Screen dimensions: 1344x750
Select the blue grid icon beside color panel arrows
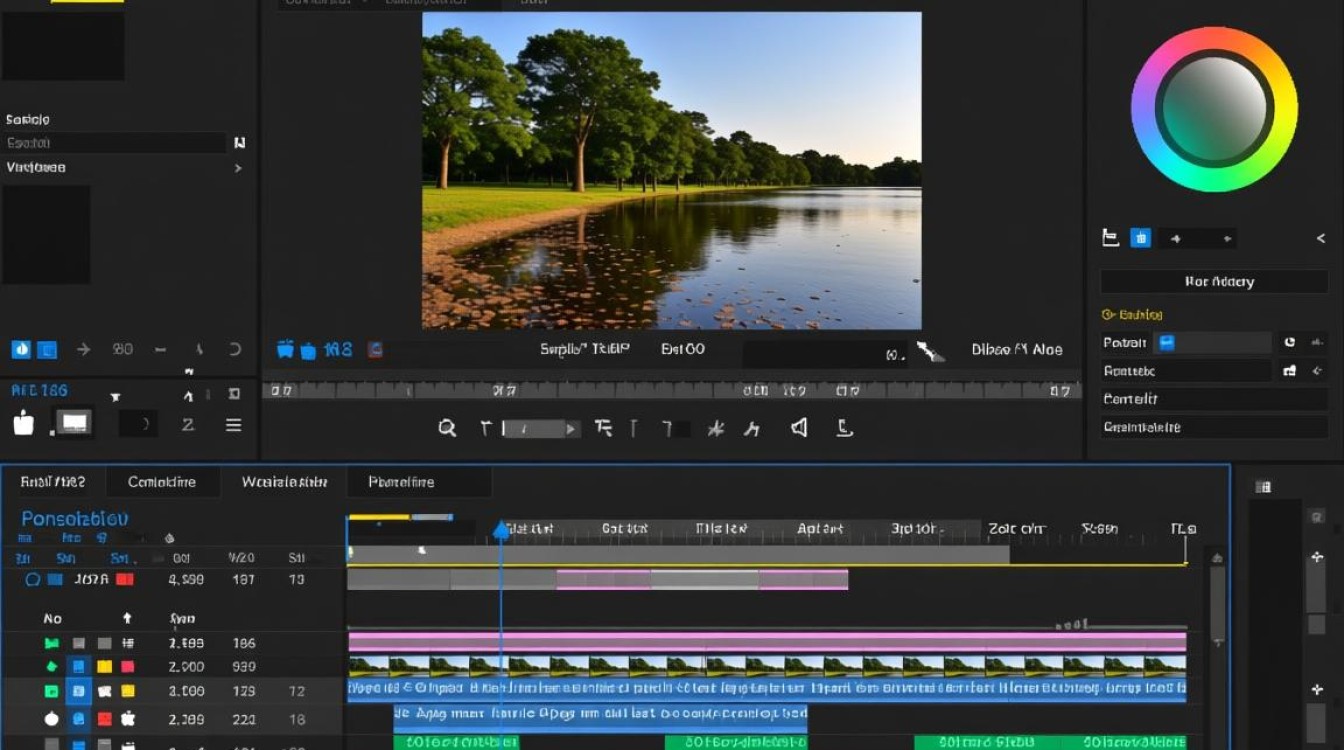coord(1140,238)
